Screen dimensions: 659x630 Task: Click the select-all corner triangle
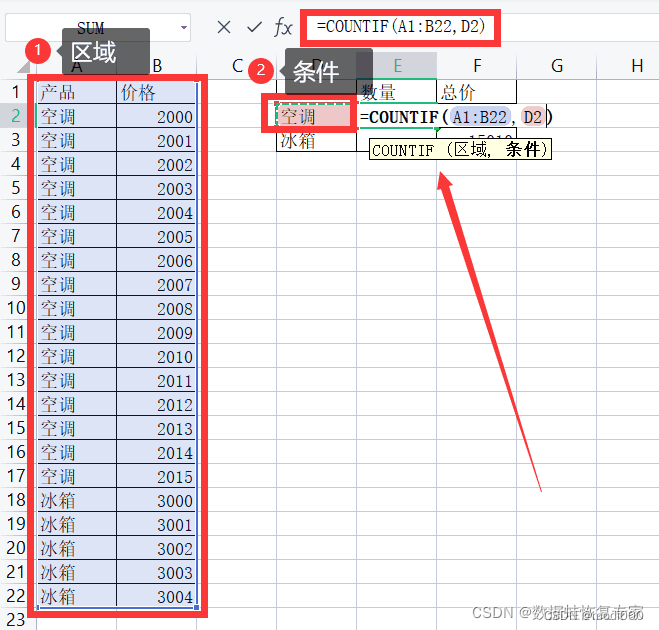[x=24, y=67]
